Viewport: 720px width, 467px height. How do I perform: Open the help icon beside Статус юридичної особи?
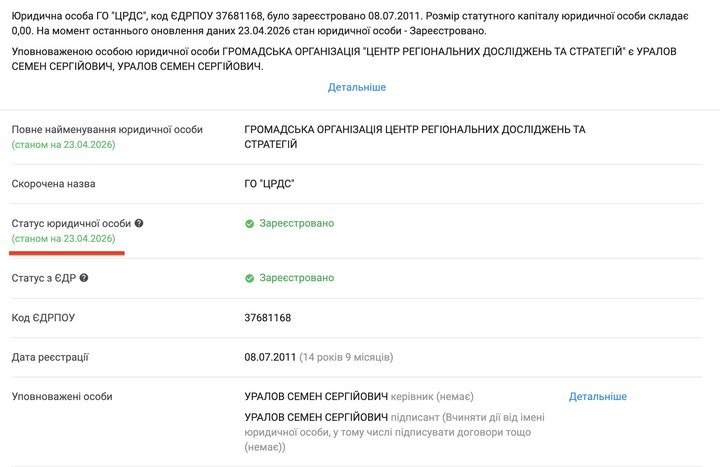point(139,223)
